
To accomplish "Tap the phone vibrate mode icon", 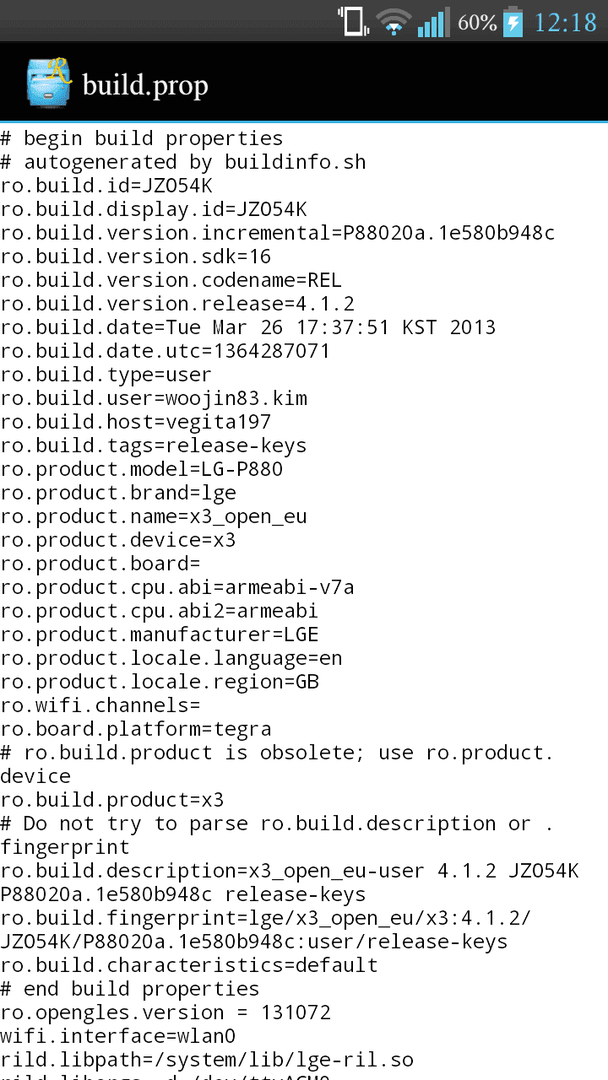I will click(353, 21).
